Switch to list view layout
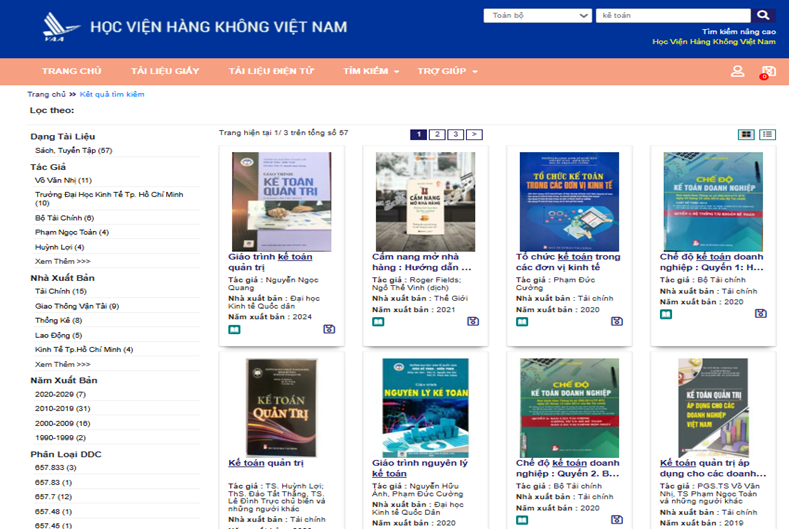This screenshot has width=789, height=529. pyautogui.click(x=767, y=134)
